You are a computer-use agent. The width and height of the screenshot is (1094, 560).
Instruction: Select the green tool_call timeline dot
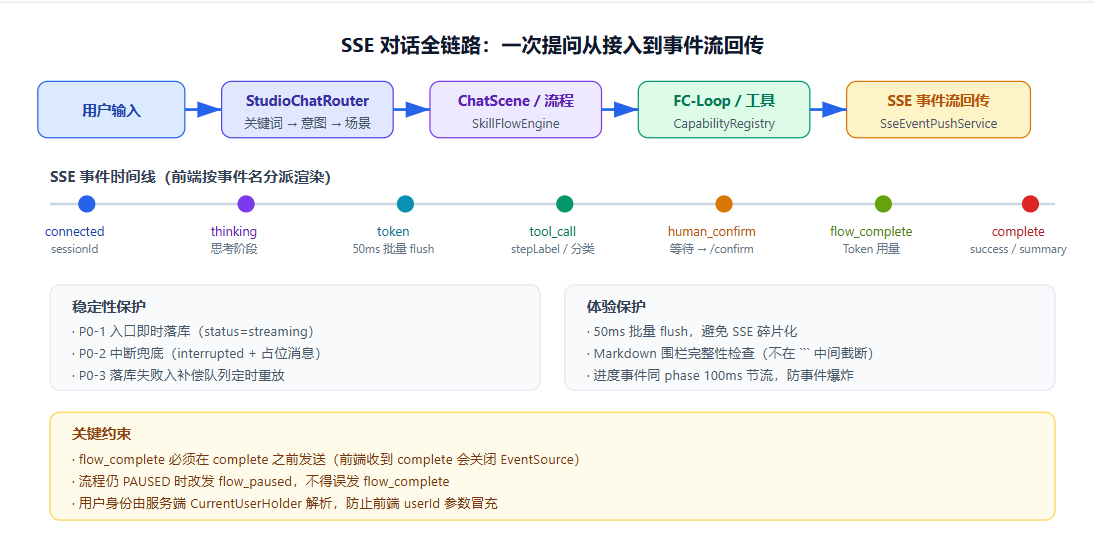pyautogui.click(x=564, y=204)
